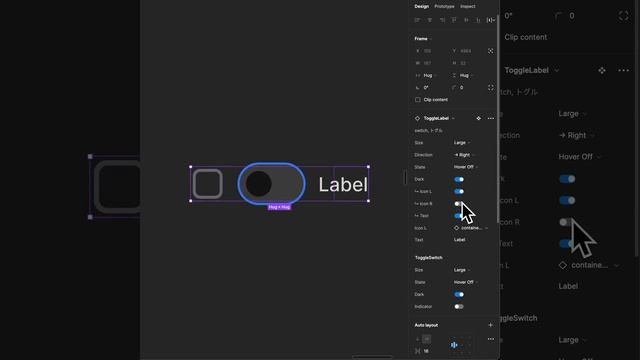Open ToggleLabel Size dropdown in the small Design panel
The image size is (640, 360).
pyautogui.click(x=462, y=143)
